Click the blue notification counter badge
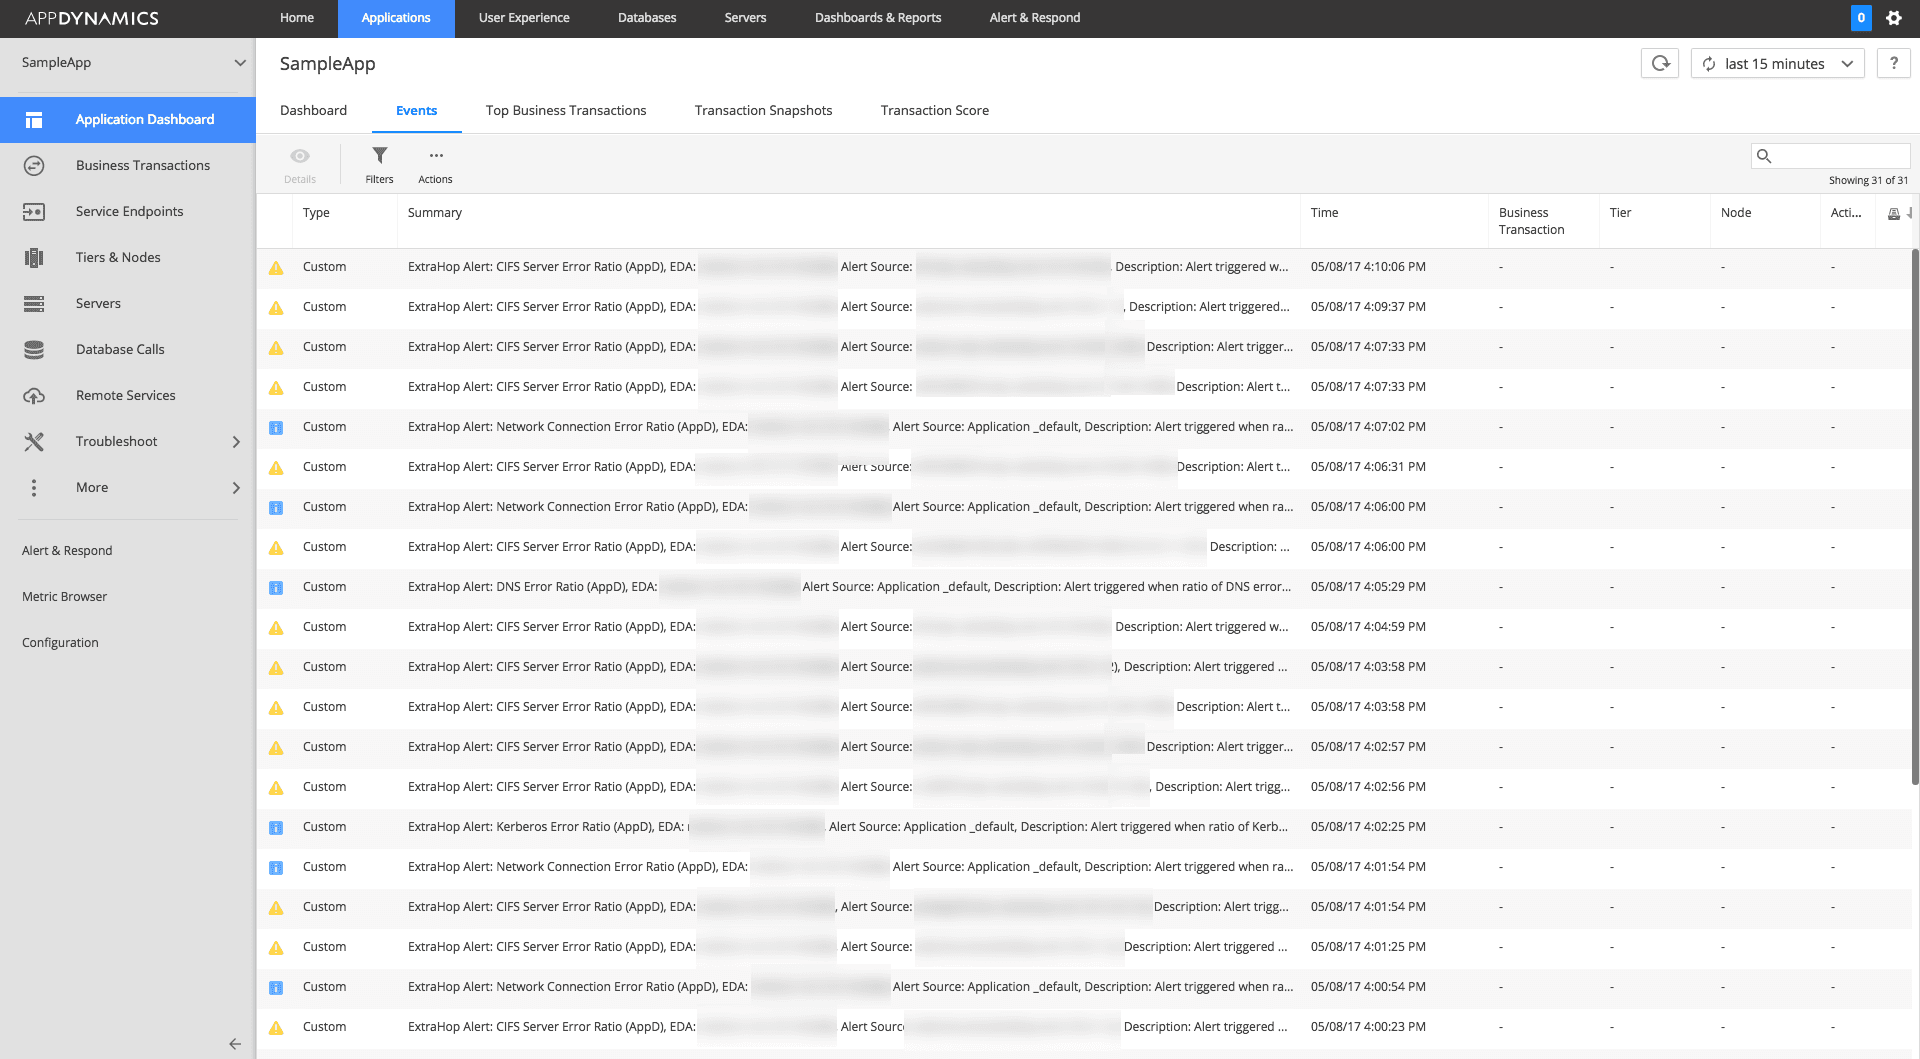The height and width of the screenshot is (1059, 1920). point(1861,18)
